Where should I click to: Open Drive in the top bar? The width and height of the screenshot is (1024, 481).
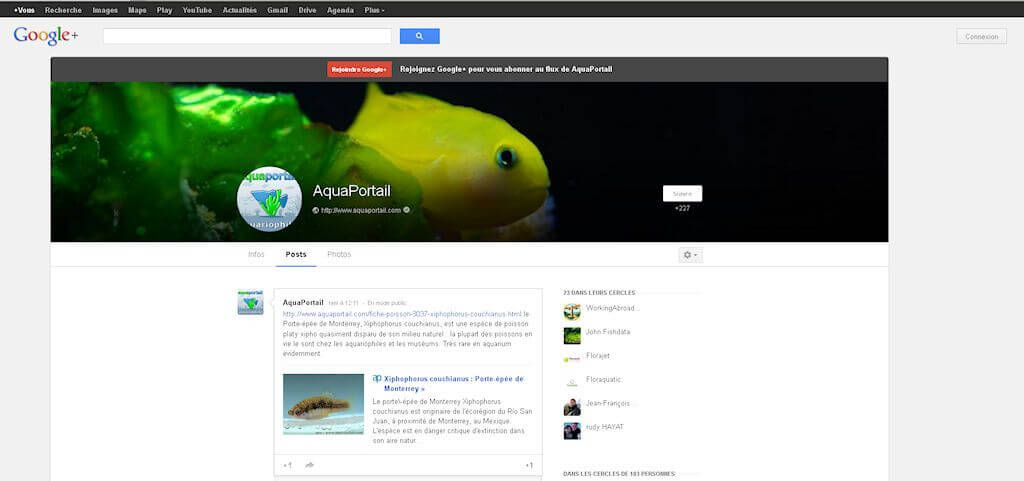pos(308,10)
